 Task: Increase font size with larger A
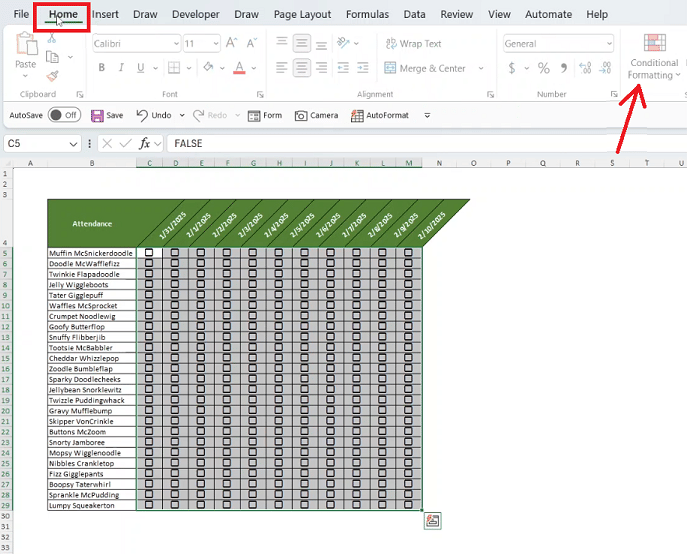[231, 43]
